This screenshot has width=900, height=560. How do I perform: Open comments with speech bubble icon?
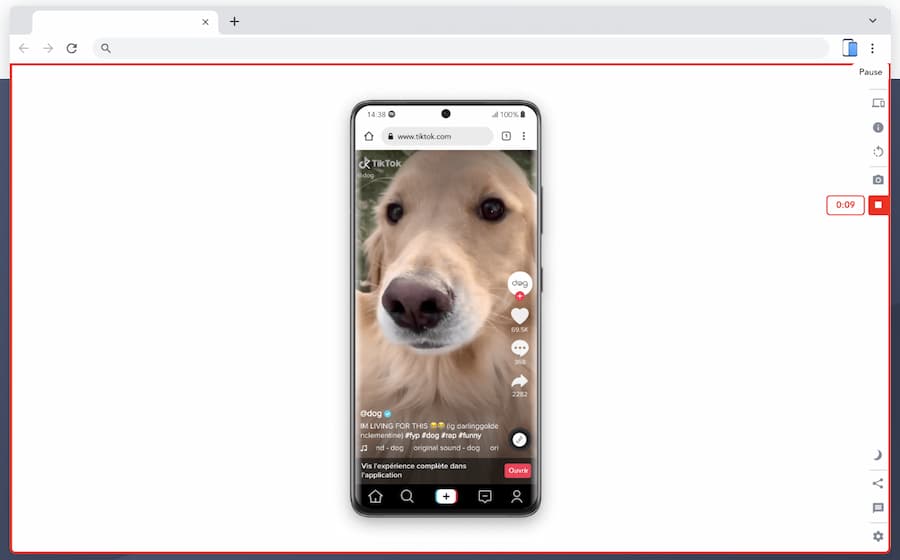519,348
